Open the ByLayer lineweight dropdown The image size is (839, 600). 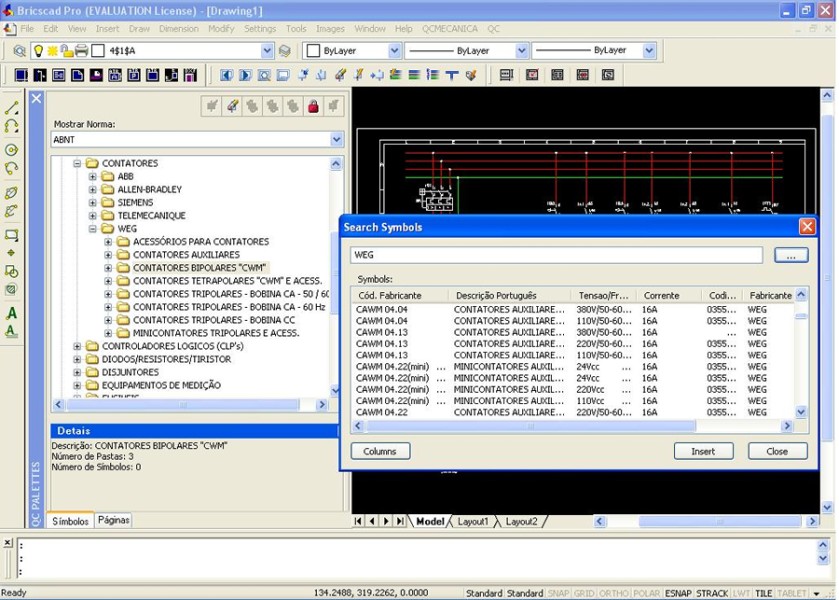pyautogui.click(x=649, y=50)
